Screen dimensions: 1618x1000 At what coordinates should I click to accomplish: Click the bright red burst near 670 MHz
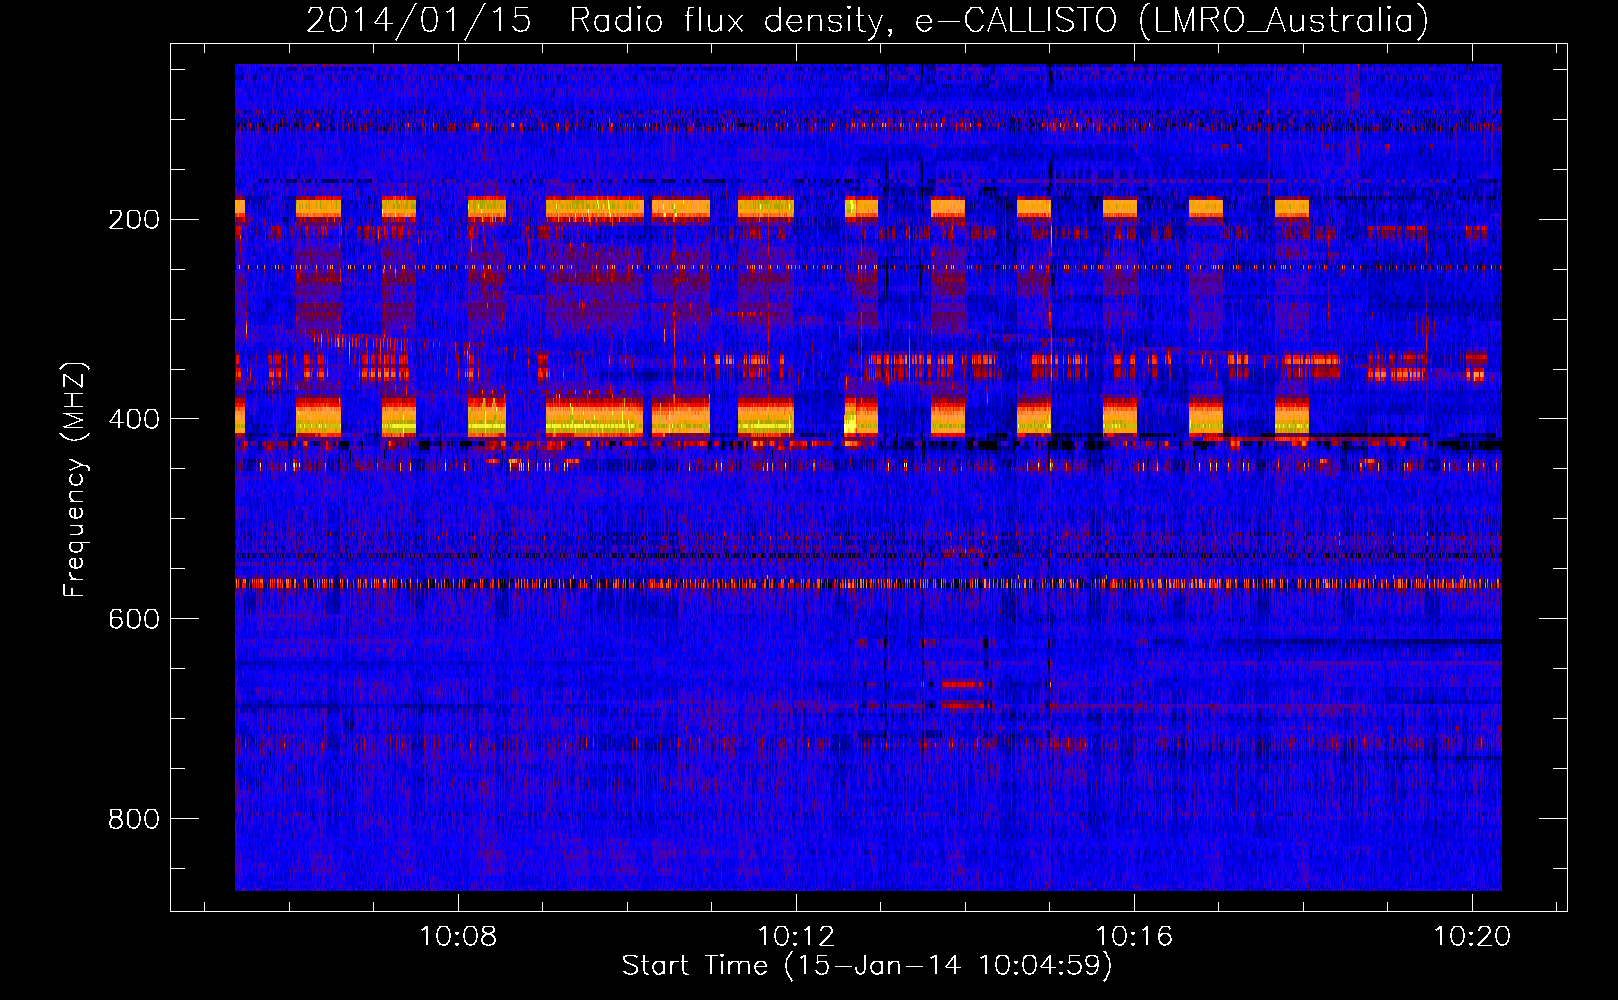(x=962, y=684)
